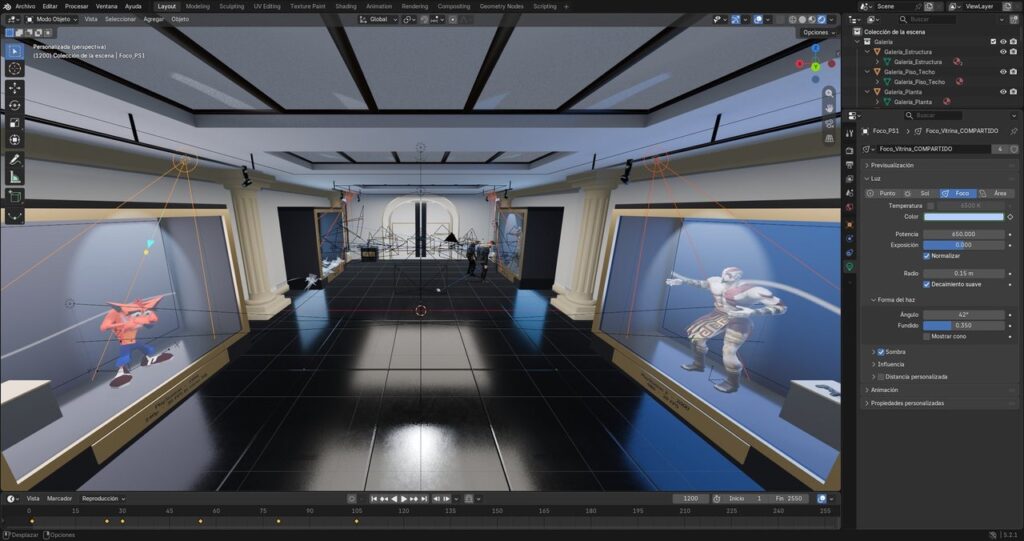Screen dimensions: 1024x541
Task: Select the Add Cube tool
Action: tap(14, 197)
